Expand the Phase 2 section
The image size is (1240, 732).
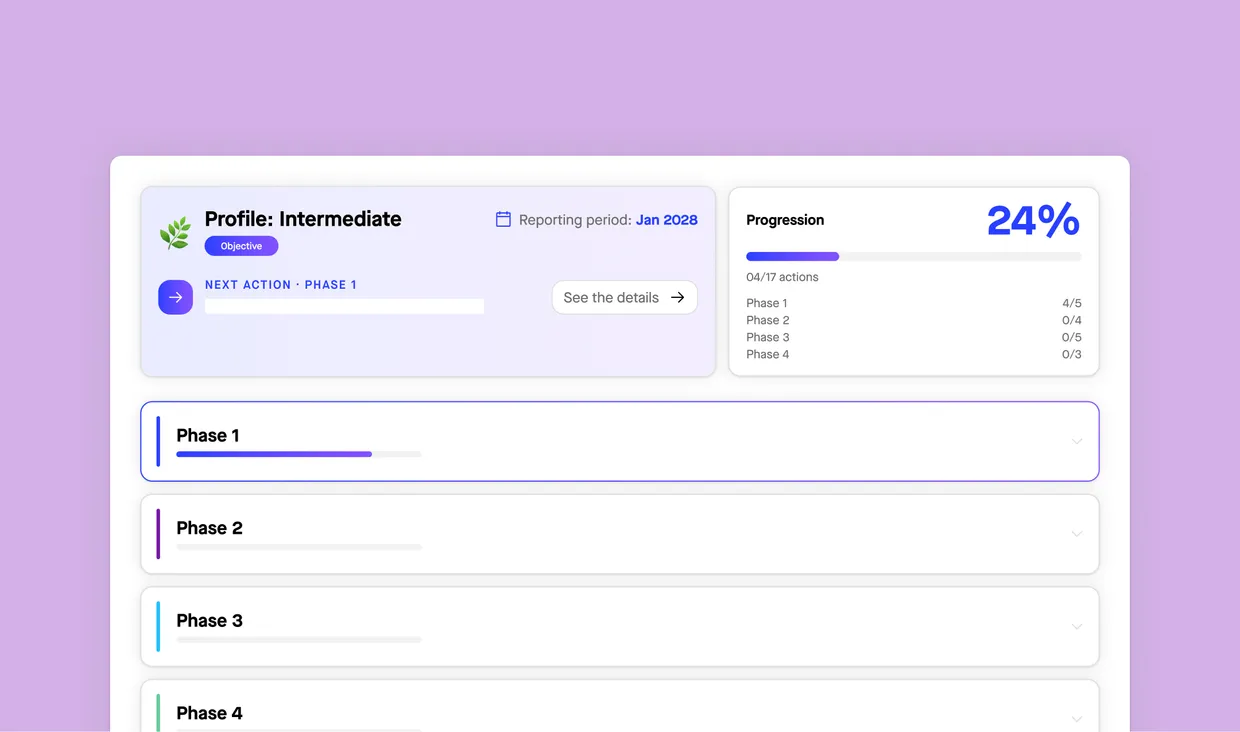(x=1077, y=534)
